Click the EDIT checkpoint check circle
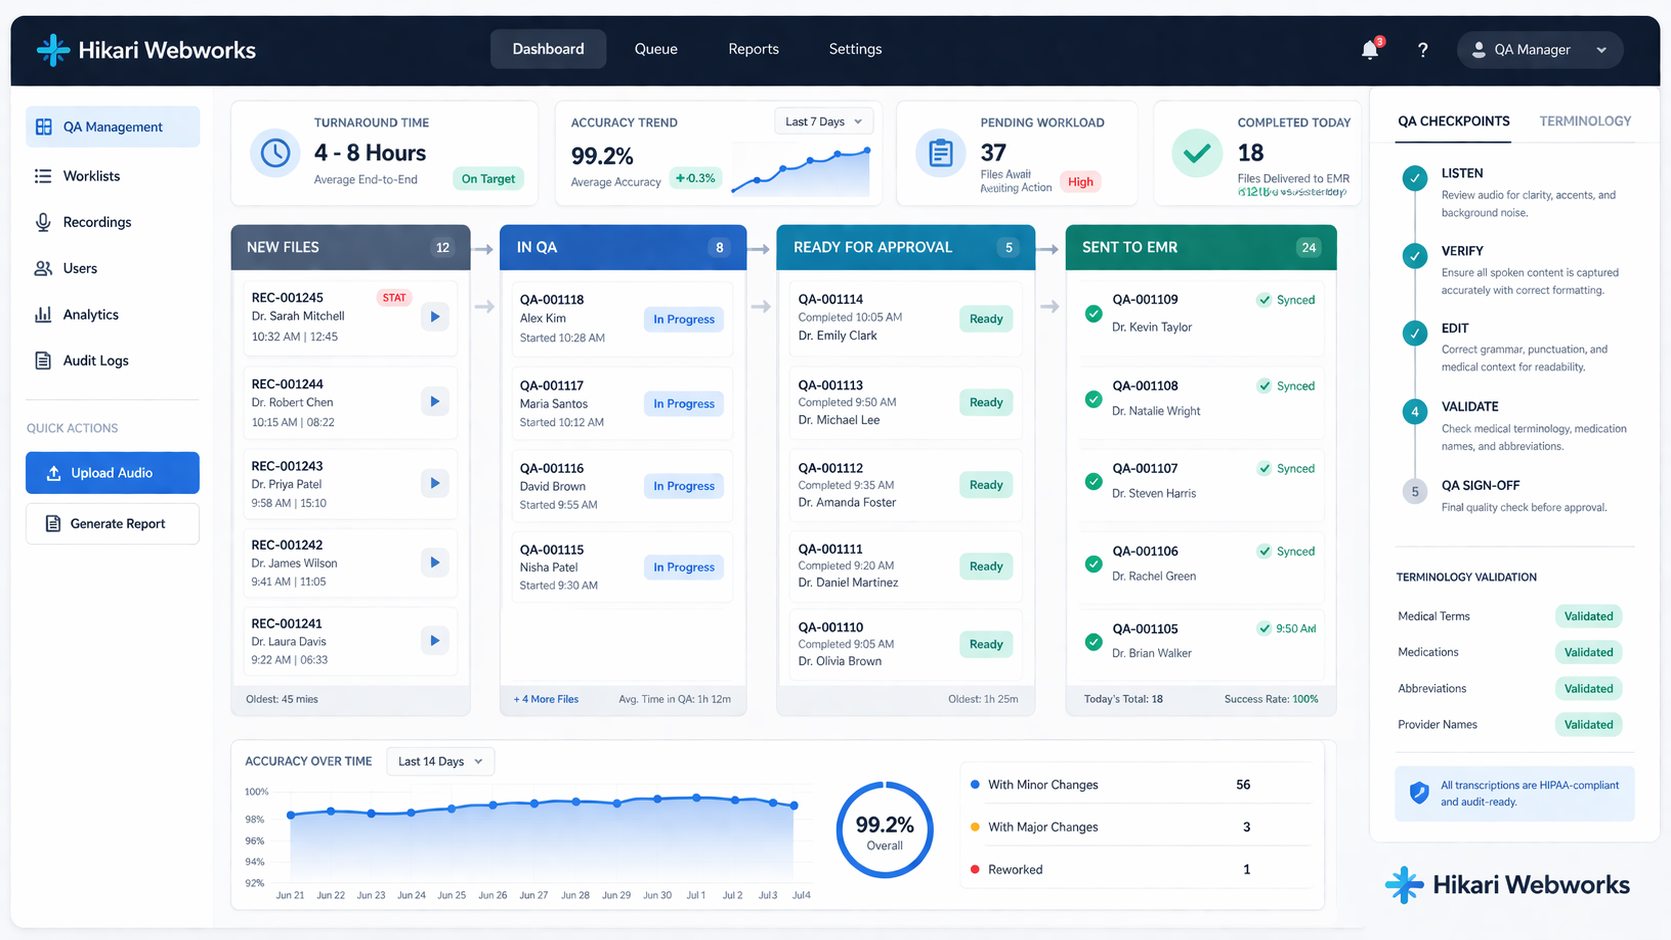1671x940 pixels. click(1414, 333)
